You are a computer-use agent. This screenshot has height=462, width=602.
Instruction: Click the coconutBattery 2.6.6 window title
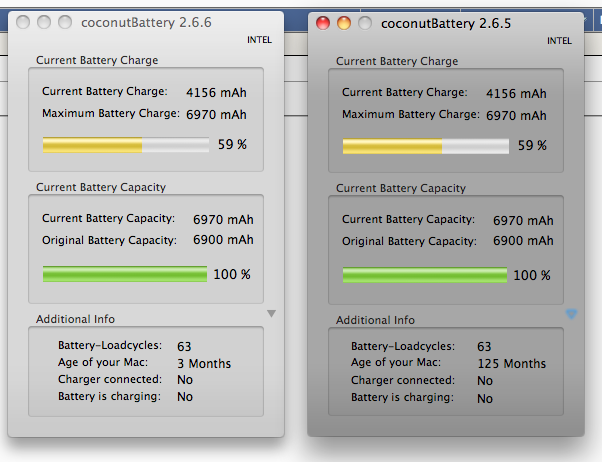pos(146,23)
